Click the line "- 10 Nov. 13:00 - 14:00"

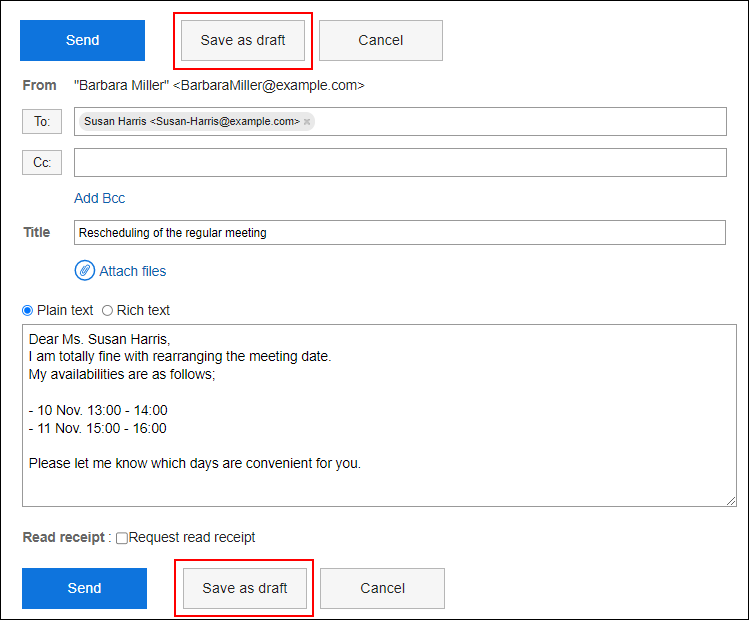coord(98,410)
